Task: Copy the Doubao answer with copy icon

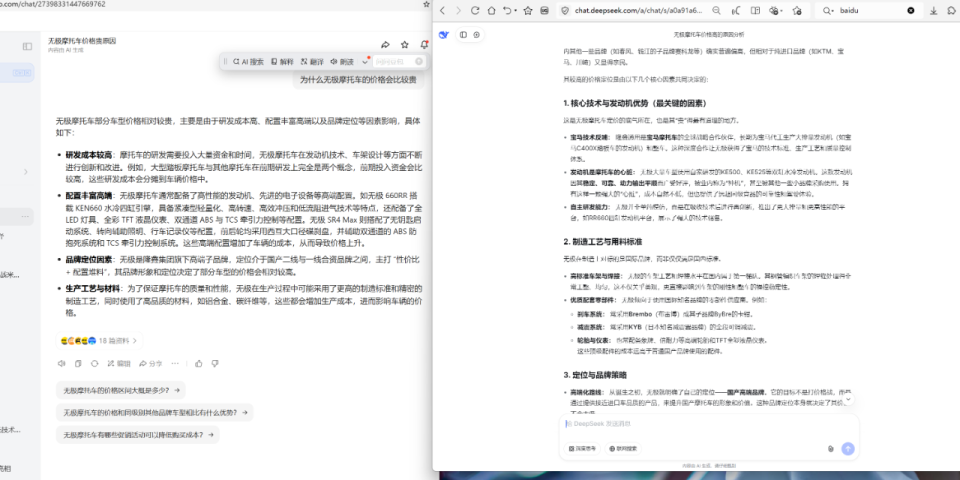Action: point(78,363)
